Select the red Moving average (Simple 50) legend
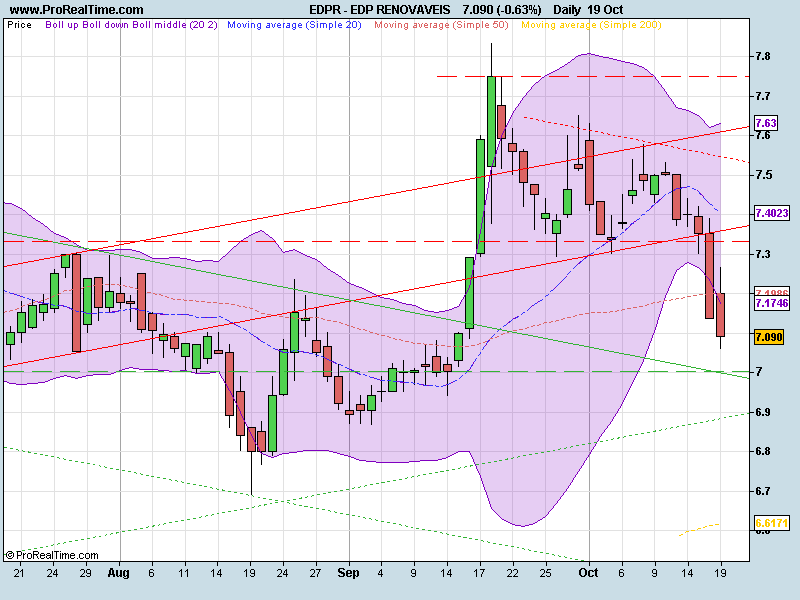Screen dimensions: 800x600 (441, 24)
